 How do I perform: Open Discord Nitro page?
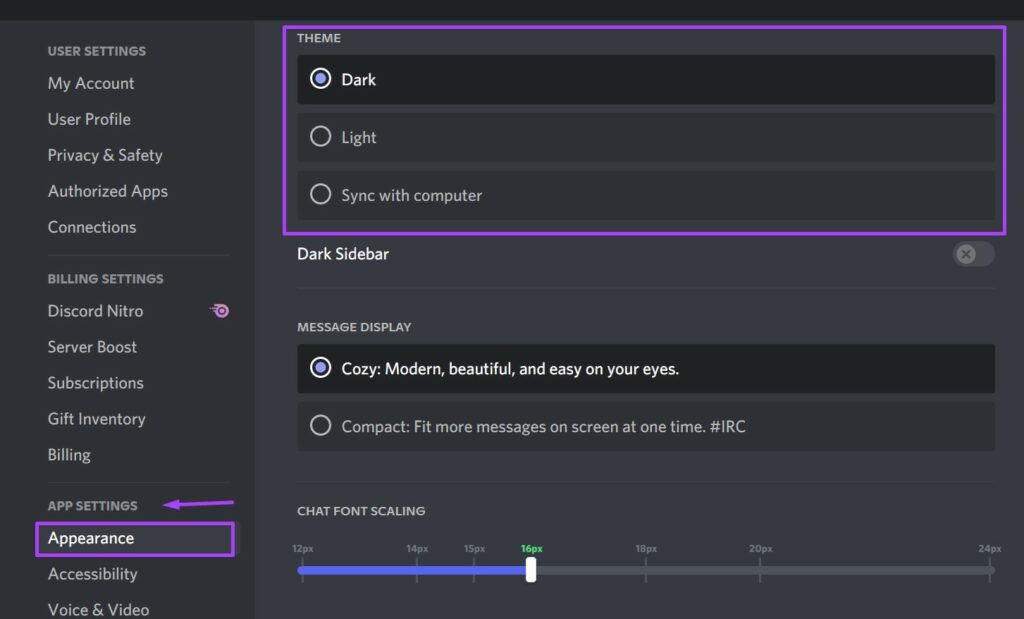[95, 311]
